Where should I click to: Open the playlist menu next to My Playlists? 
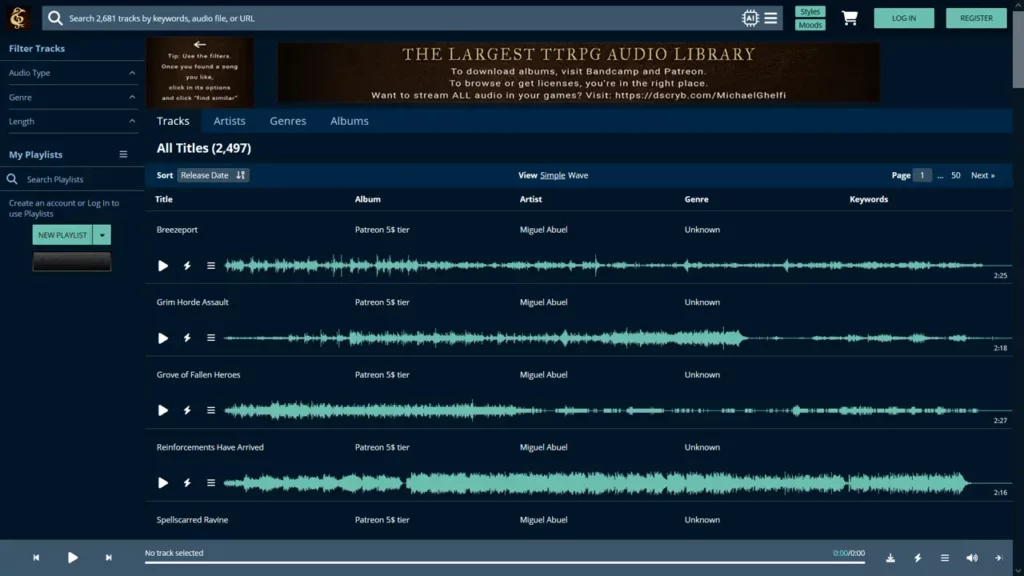click(x=125, y=154)
